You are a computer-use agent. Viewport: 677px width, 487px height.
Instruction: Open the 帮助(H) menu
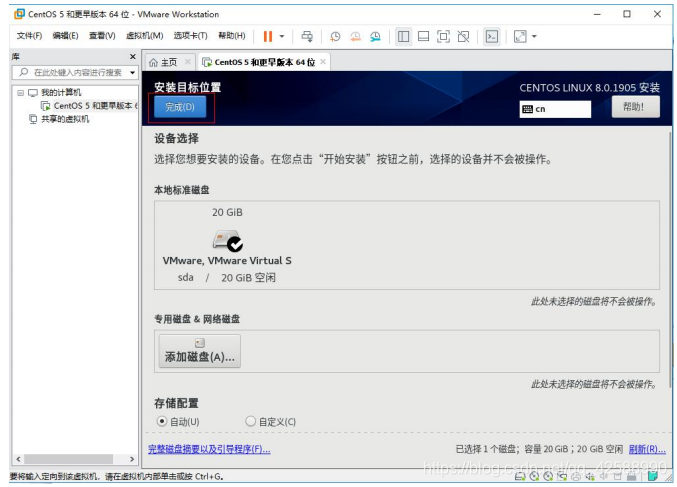(x=232, y=35)
